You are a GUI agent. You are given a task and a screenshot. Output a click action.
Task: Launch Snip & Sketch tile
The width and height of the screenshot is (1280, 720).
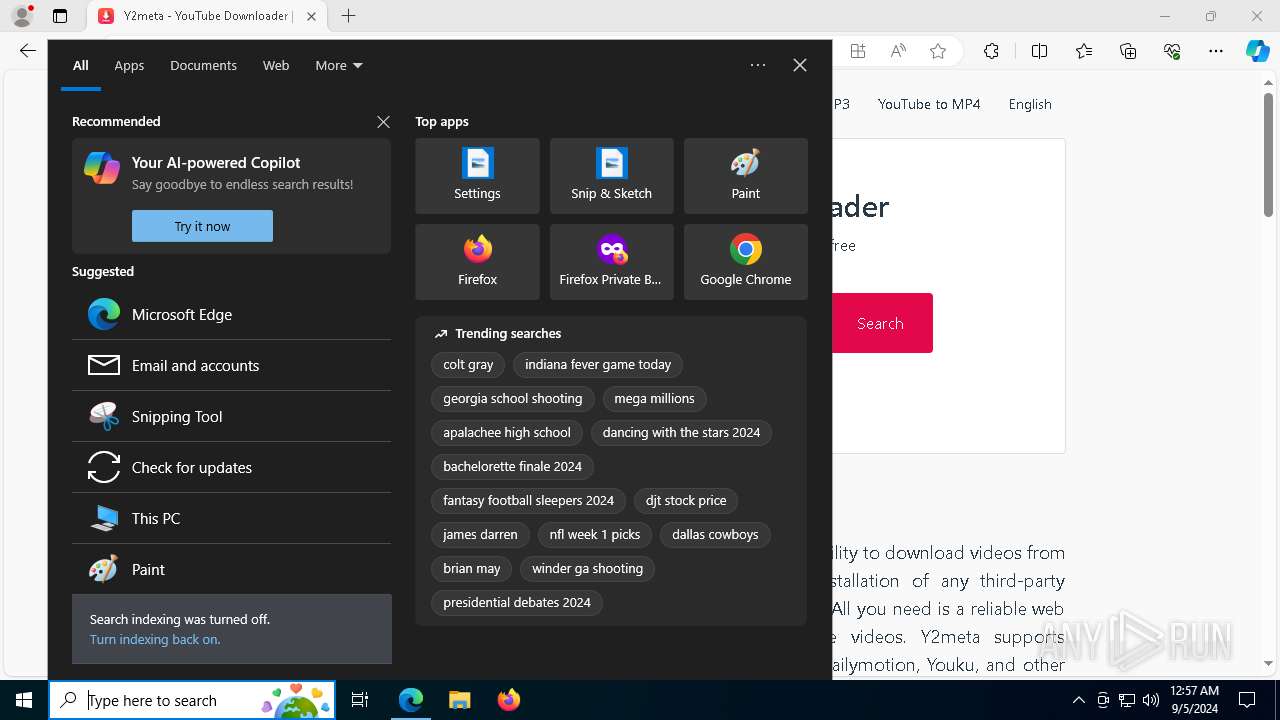tap(611, 176)
